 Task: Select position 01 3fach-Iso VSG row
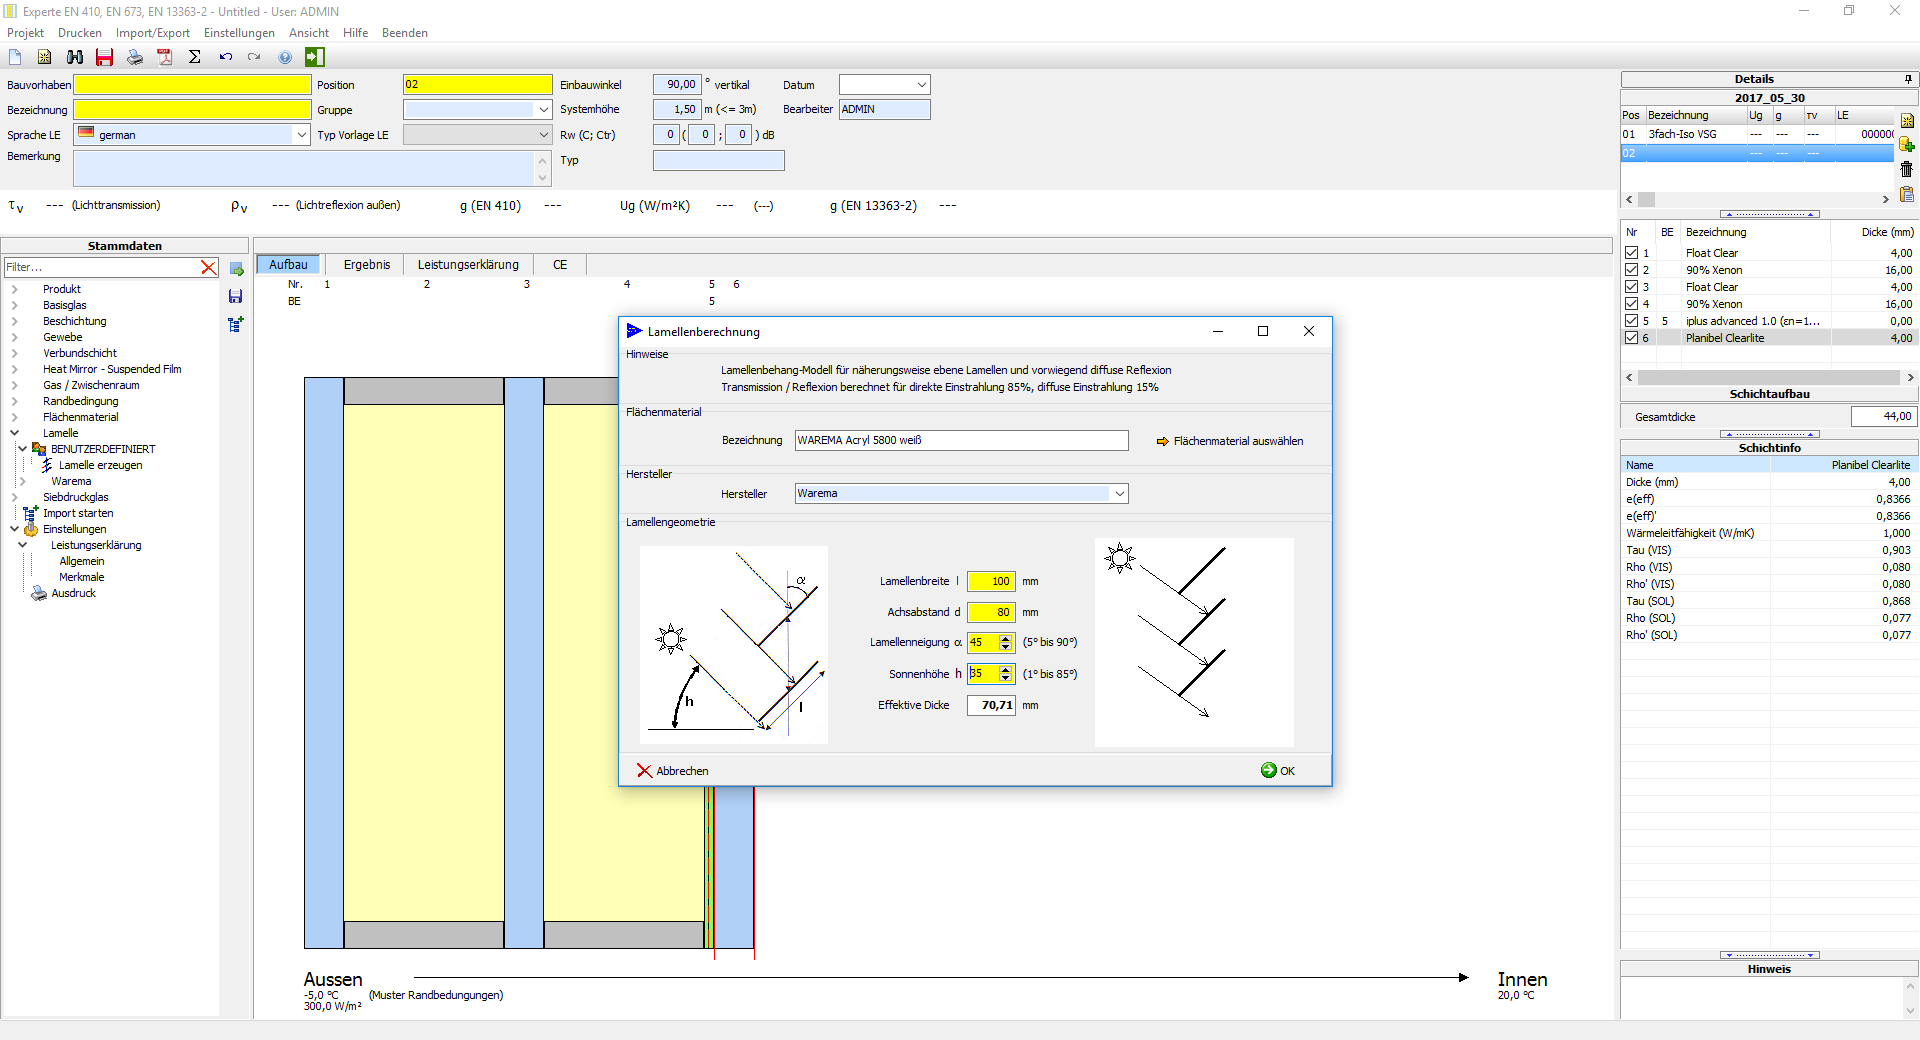pos(1756,134)
